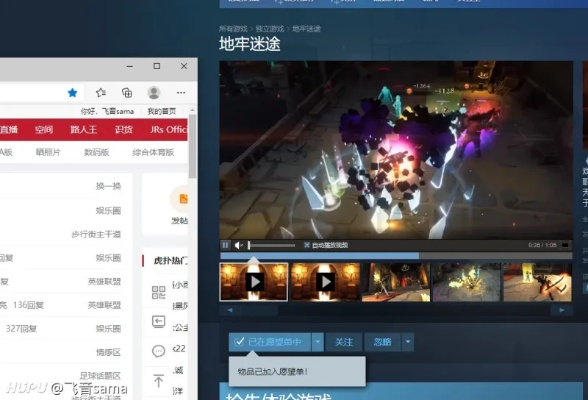Click the 飞雪sama username in the Hupu greeting
This screenshot has height=400, width=588.
118,111
